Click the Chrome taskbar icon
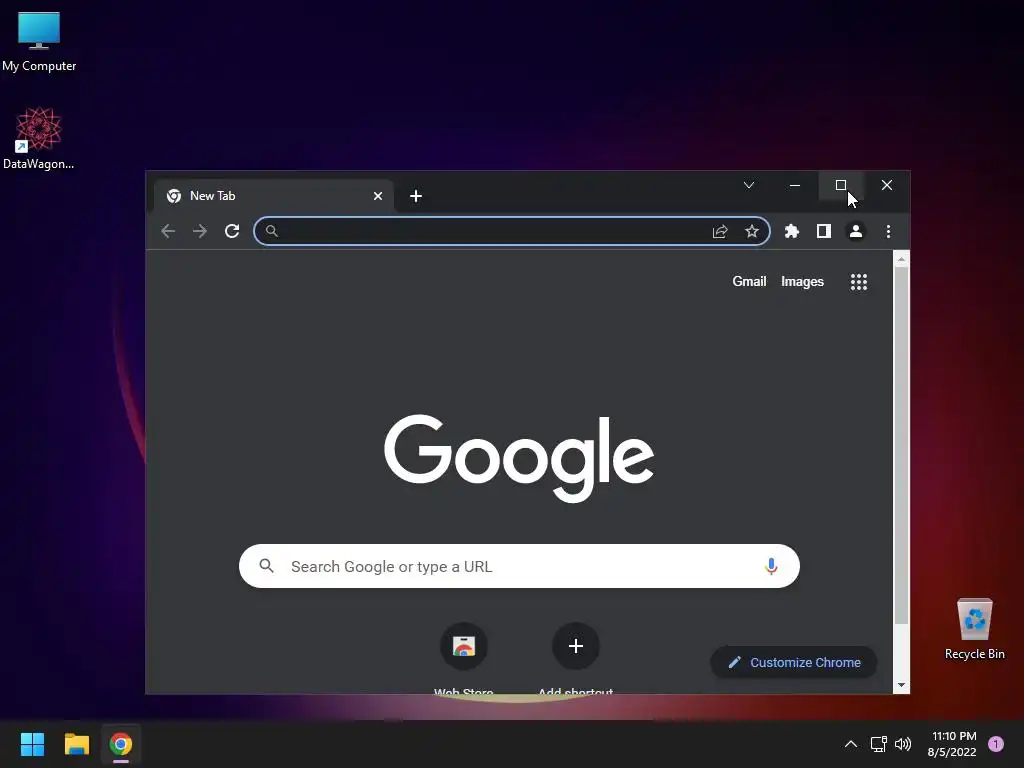The image size is (1024, 768). pyautogui.click(x=121, y=744)
